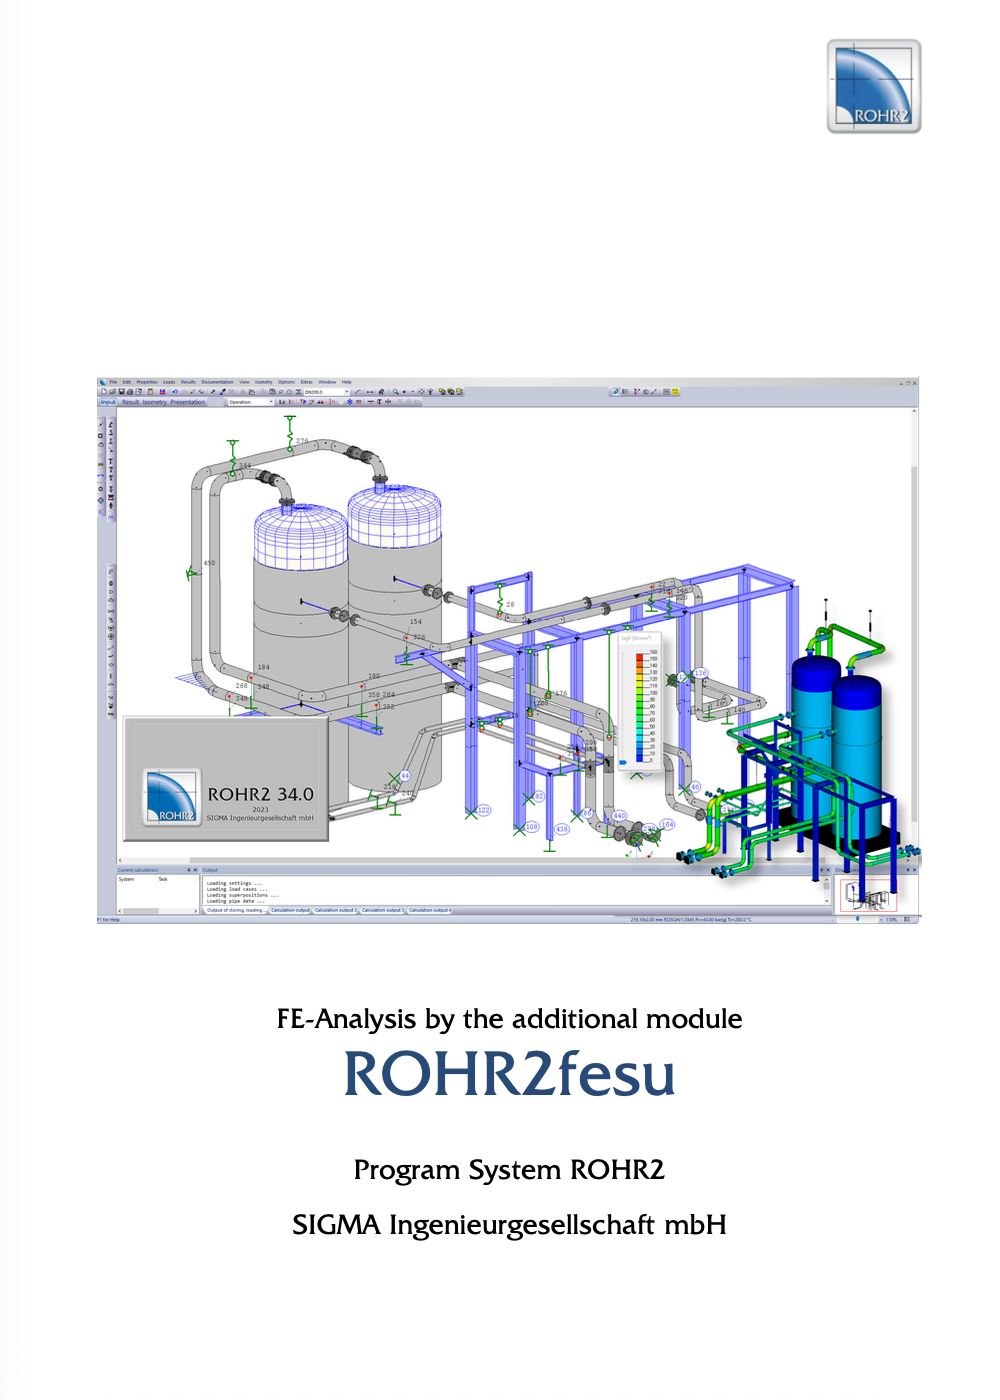
Task: Open the DN200.0 nominal diameter dropdown
Action: tap(347, 392)
